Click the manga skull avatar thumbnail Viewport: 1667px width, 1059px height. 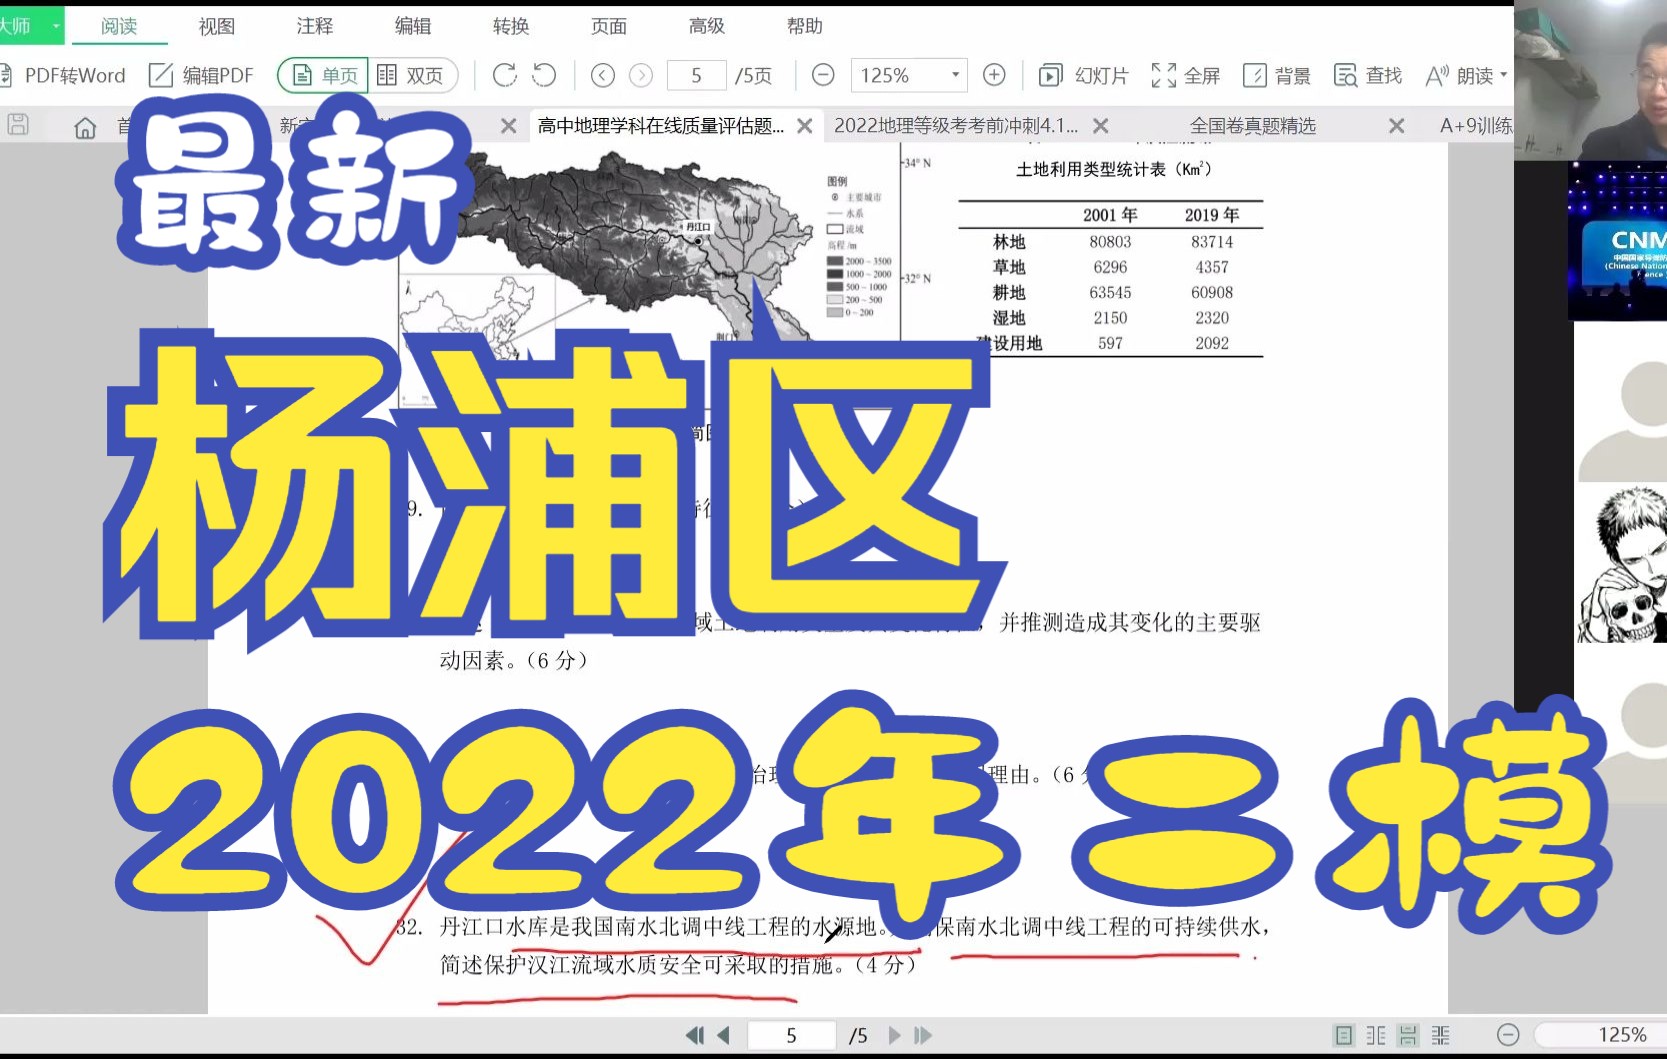(1622, 563)
